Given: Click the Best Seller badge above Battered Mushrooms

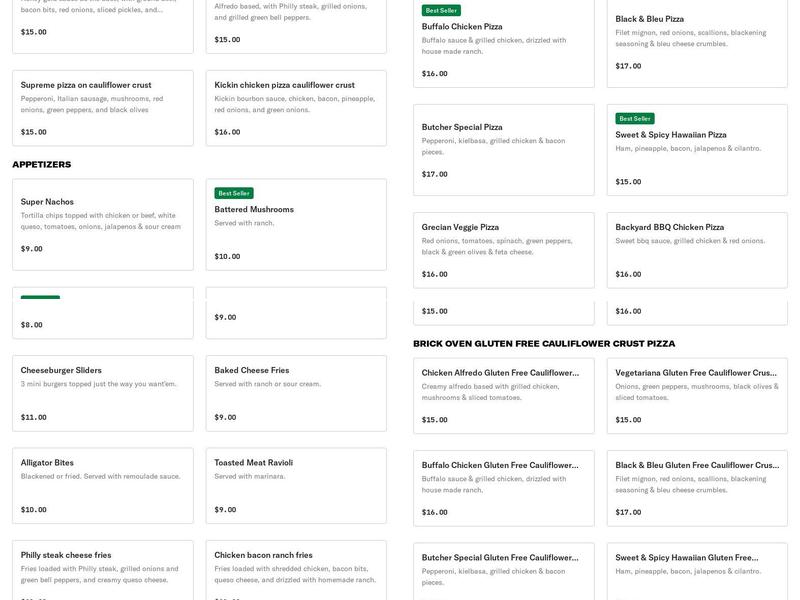Looking at the screenshot, I should tap(234, 193).
